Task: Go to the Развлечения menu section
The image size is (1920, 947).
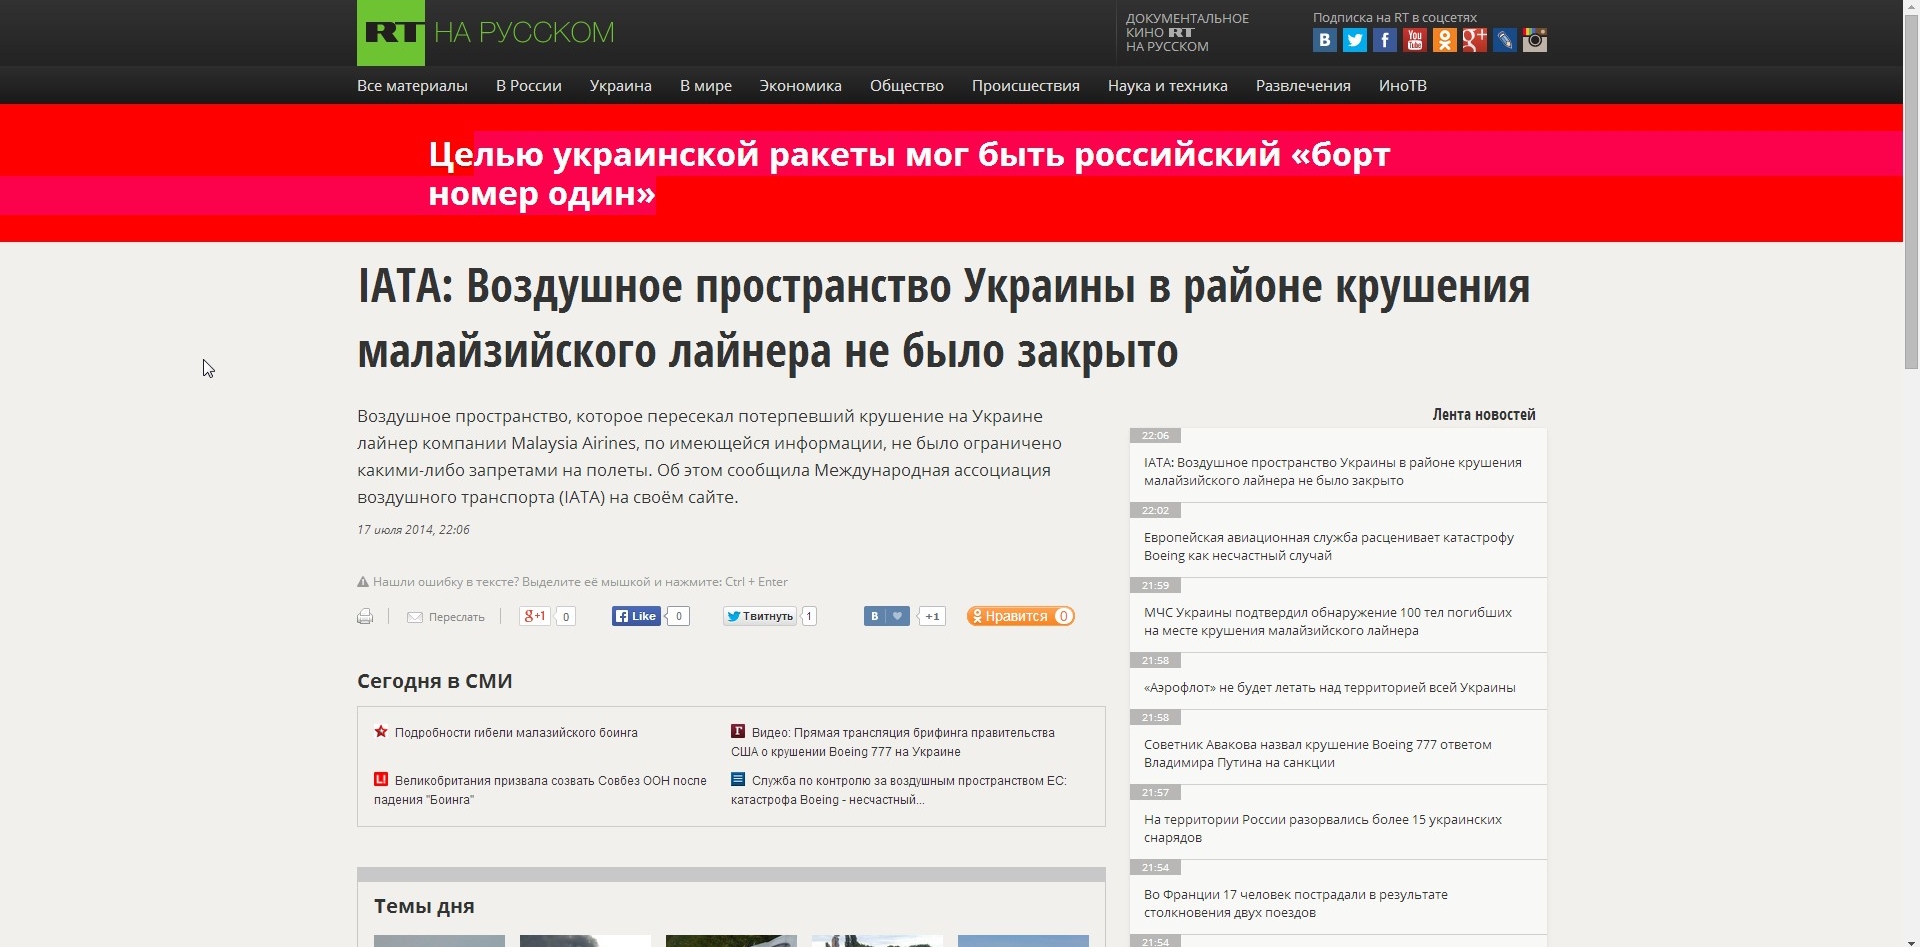Action: click(x=1303, y=86)
